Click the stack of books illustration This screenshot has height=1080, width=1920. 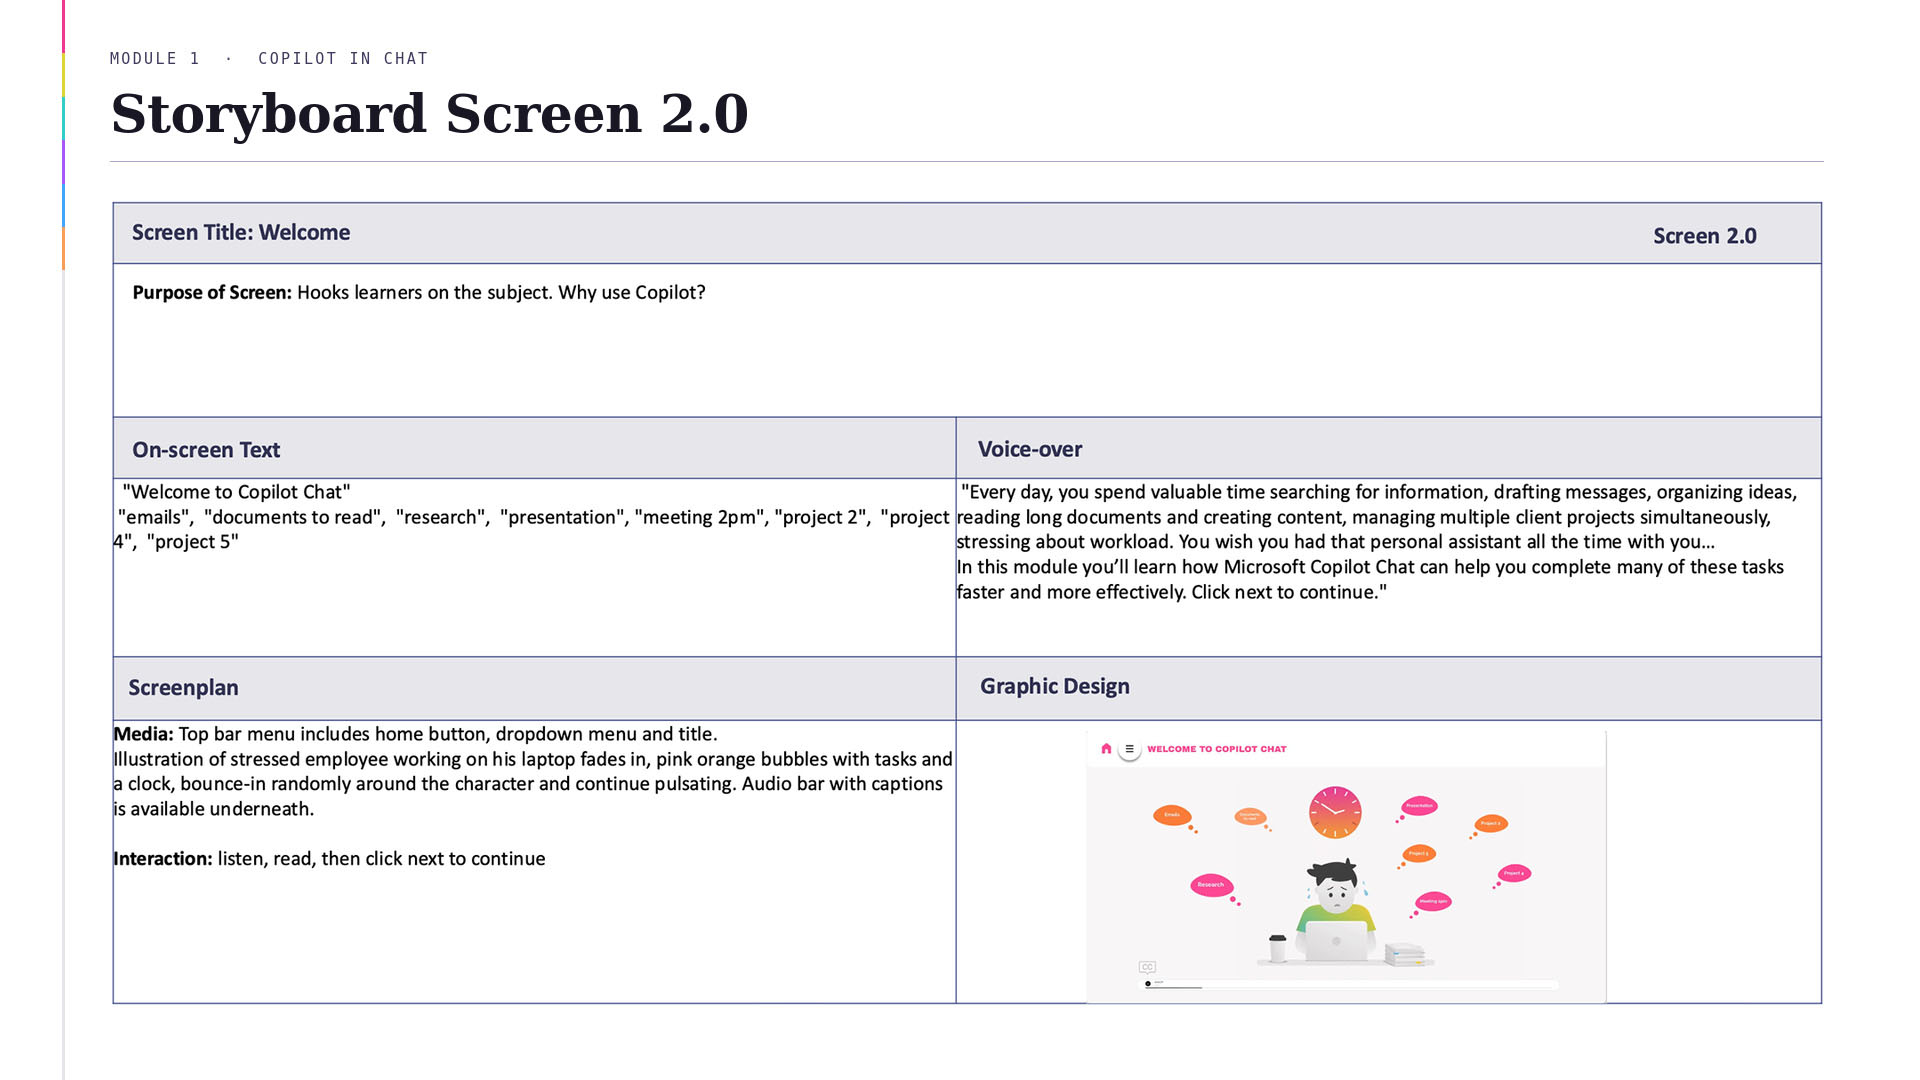pyautogui.click(x=1405, y=954)
